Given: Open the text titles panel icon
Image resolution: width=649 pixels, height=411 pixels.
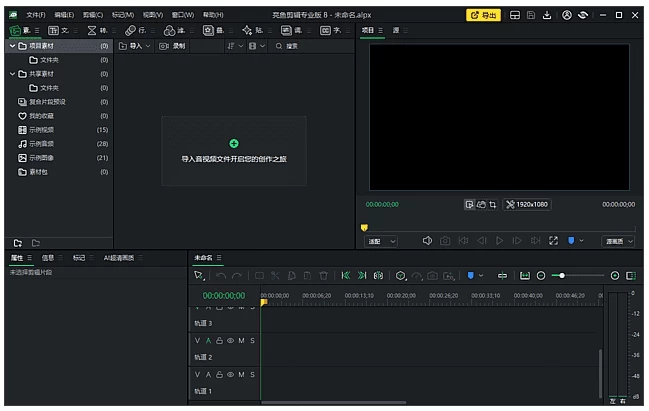Looking at the screenshot, I should pyautogui.click(x=53, y=30).
